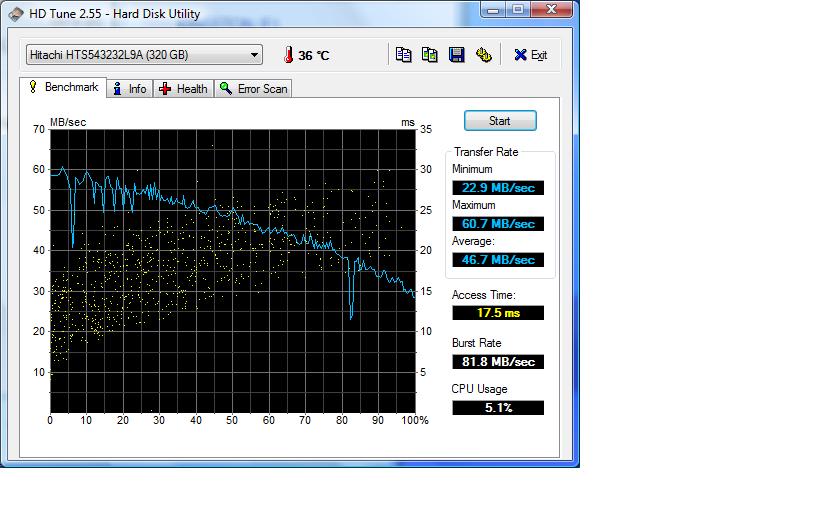Click the 100% label on the graph axis

tap(415, 421)
